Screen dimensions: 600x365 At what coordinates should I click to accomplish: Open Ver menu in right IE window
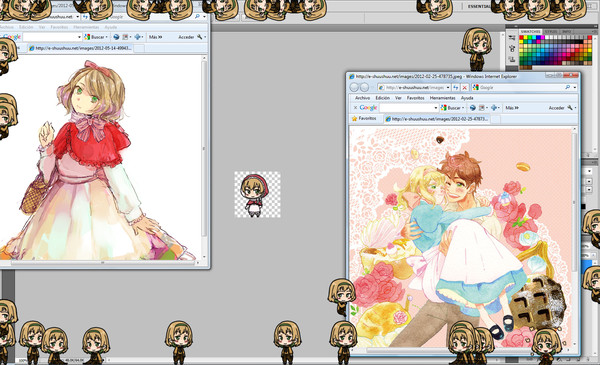(398, 98)
